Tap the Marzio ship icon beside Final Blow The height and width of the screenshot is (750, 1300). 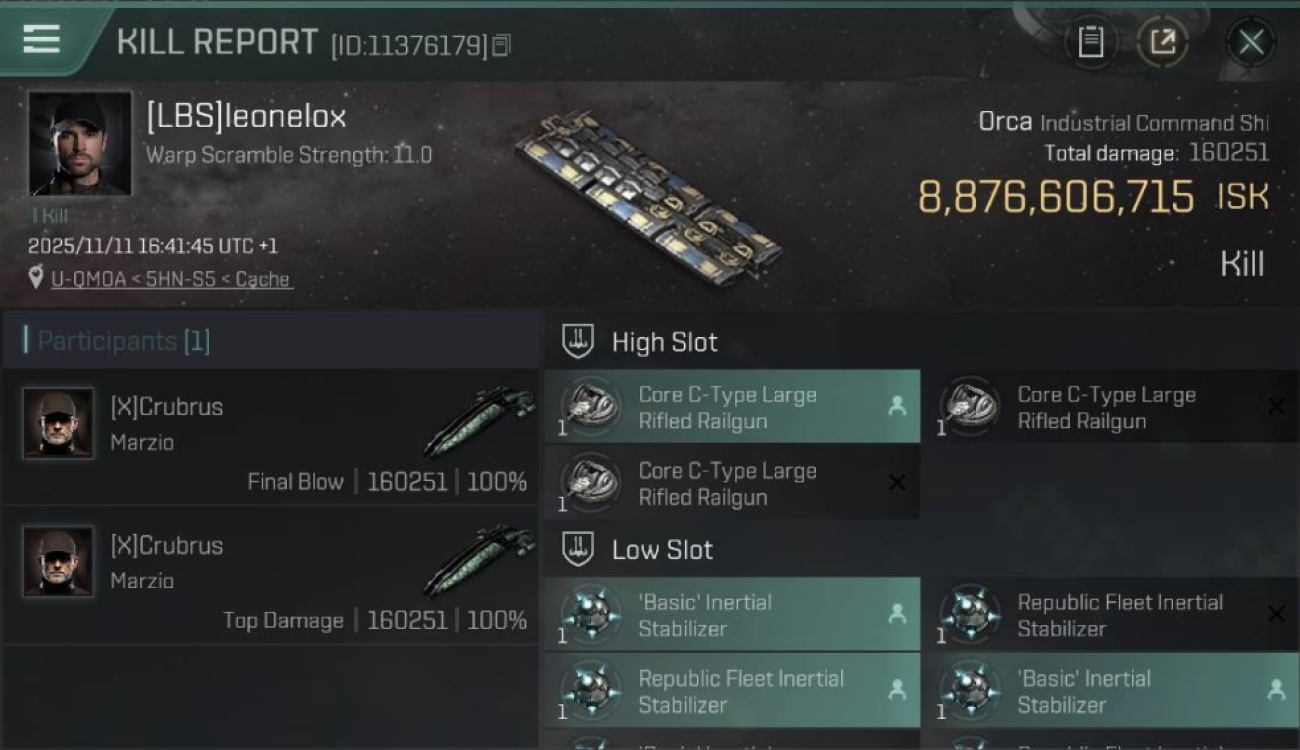pos(478,420)
